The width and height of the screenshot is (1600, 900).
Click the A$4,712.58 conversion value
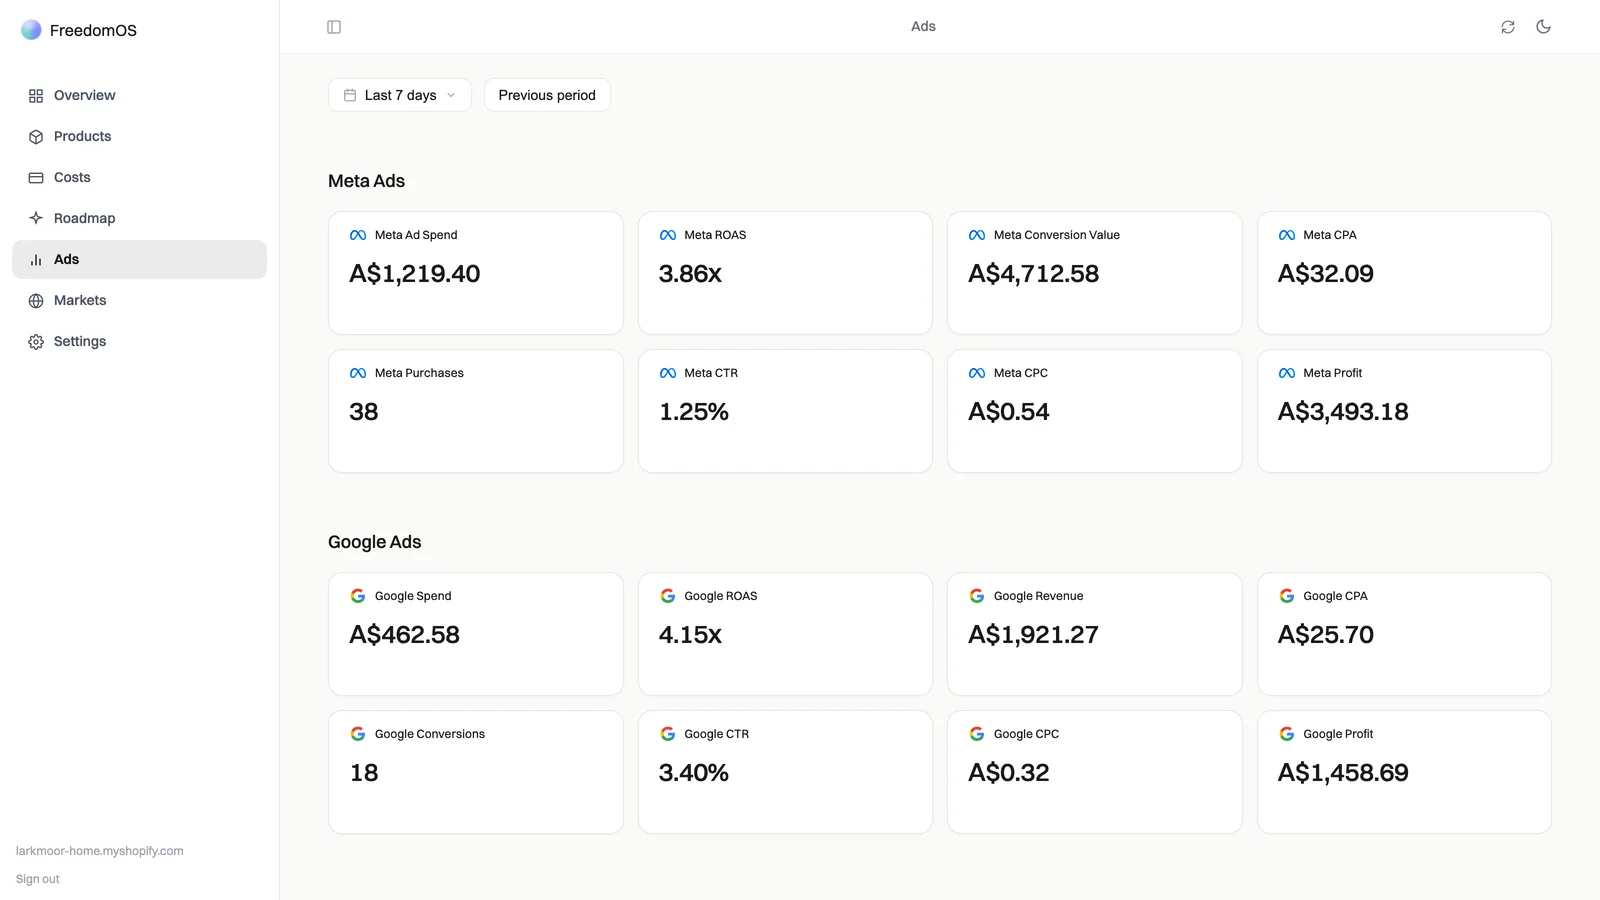pos(1034,274)
